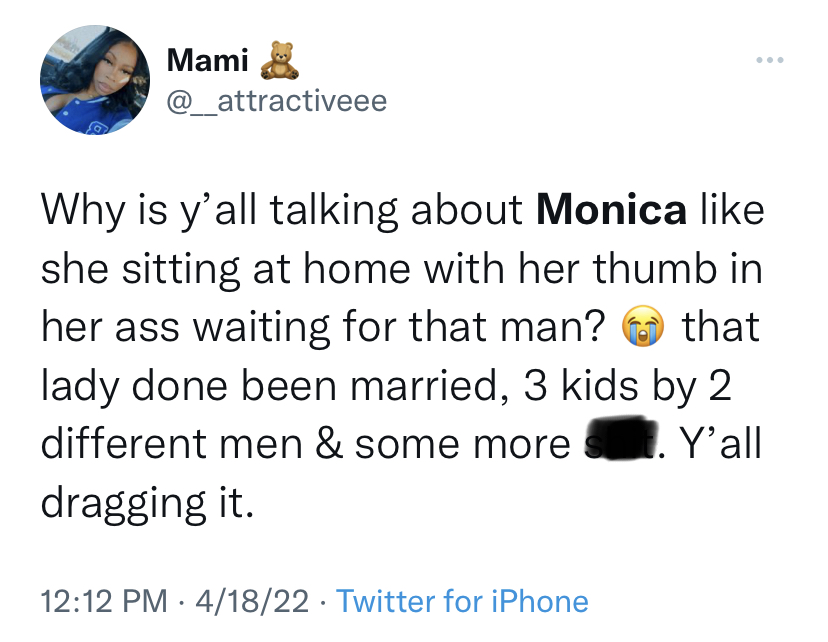The image size is (828, 642).
Task: Open the Twitter for iPhone source link
Action: 465,601
